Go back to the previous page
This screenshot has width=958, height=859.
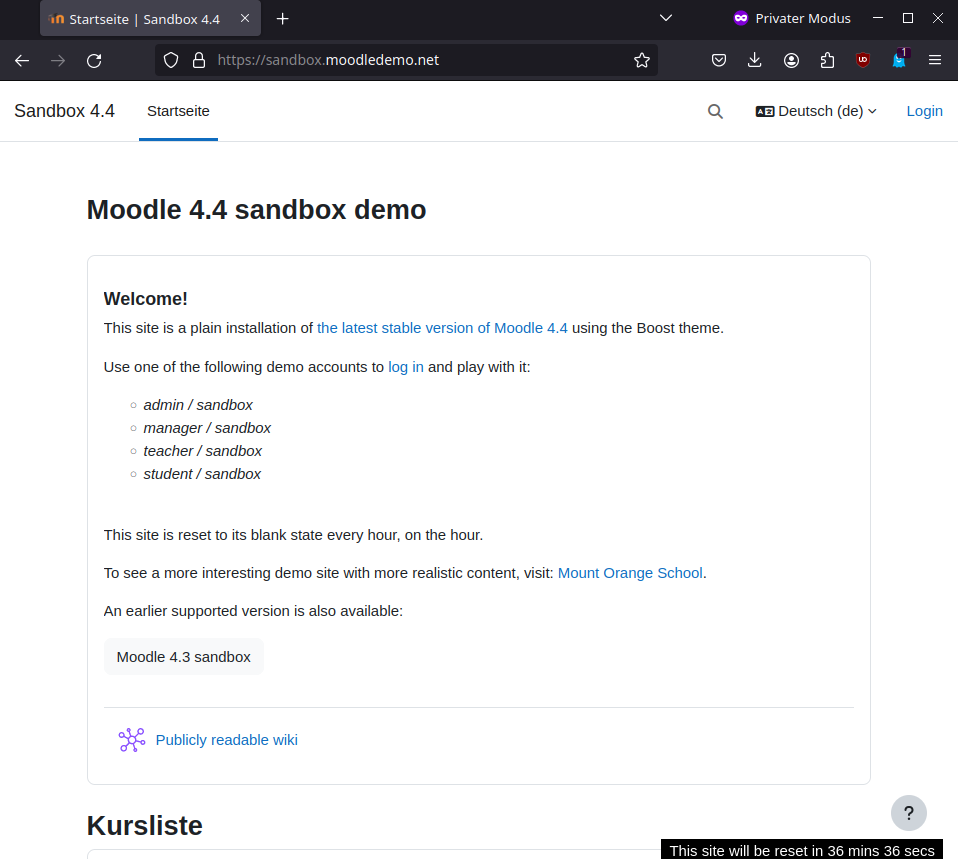(x=22, y=60)
